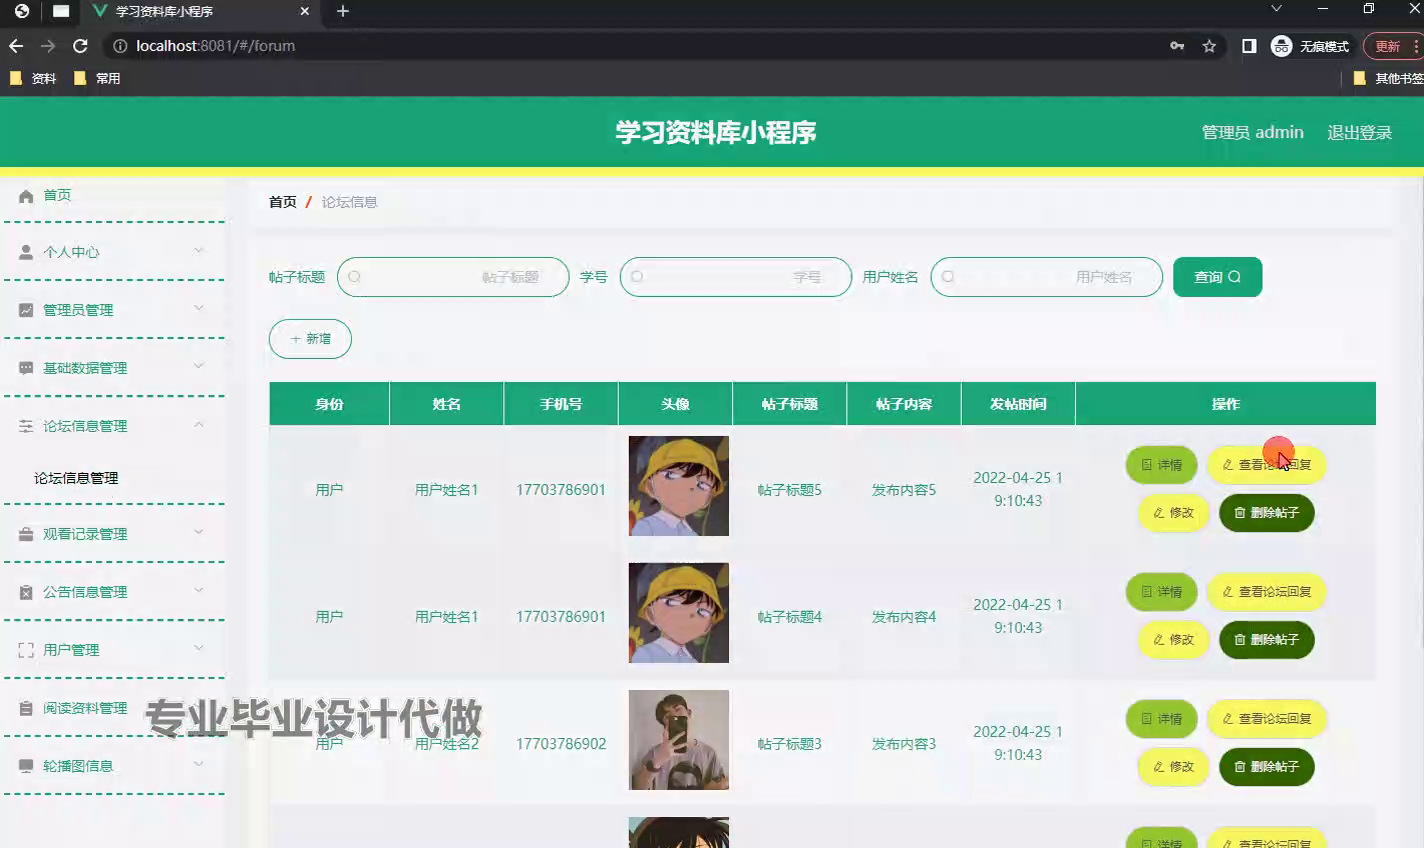The image size is (1424, 848).
Task: Open 详情 for the 帖子标题4 row
Action: pyautogui.click(x=1162, y=592)
